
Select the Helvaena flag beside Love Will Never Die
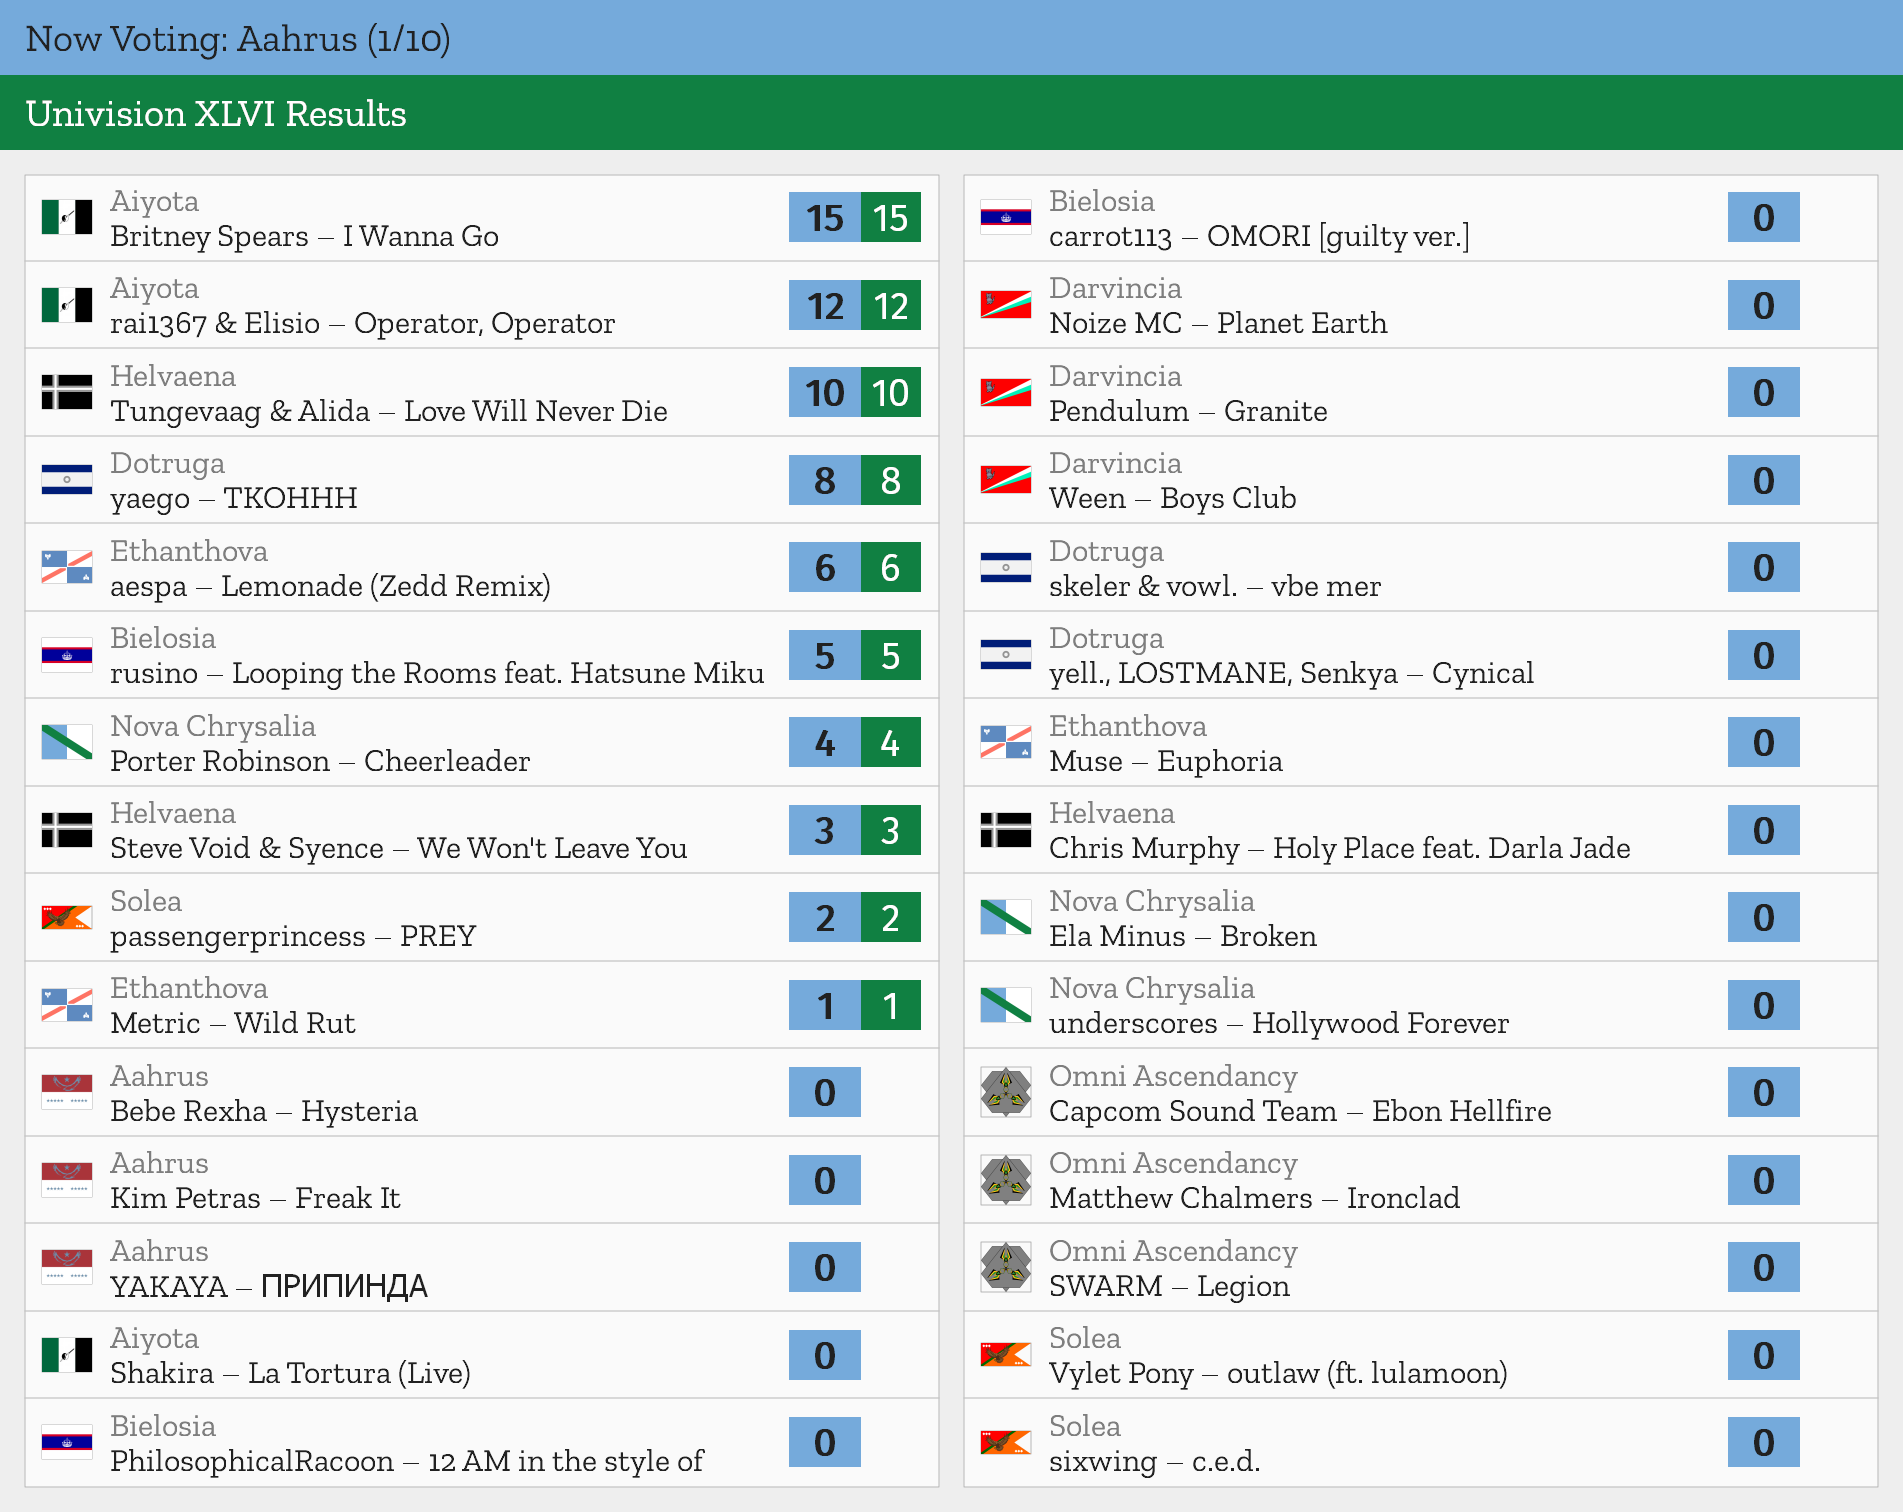click(x=67, y=392)
